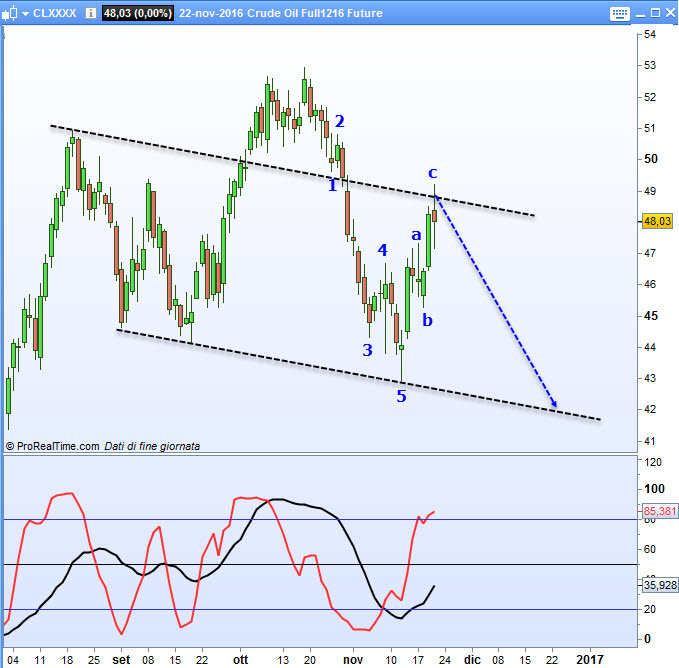Click the 100 level on indicator scale
The height and width of the screenshot is (668, 679).
[654, 489]
